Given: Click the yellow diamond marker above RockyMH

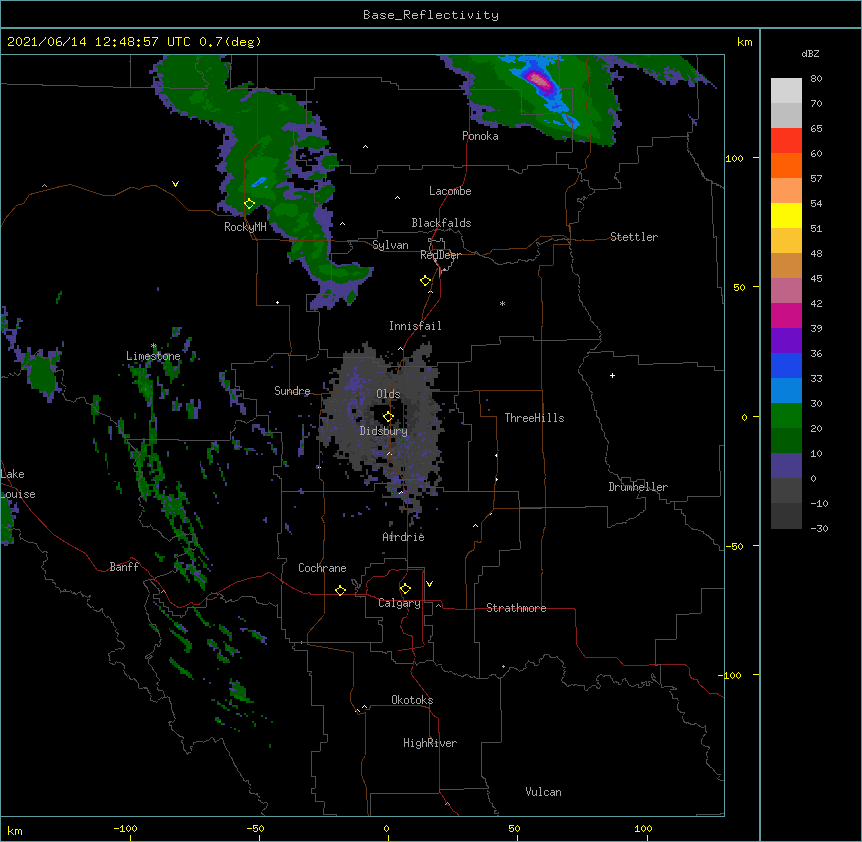Looking at the screenshot, I should (249, 204).
